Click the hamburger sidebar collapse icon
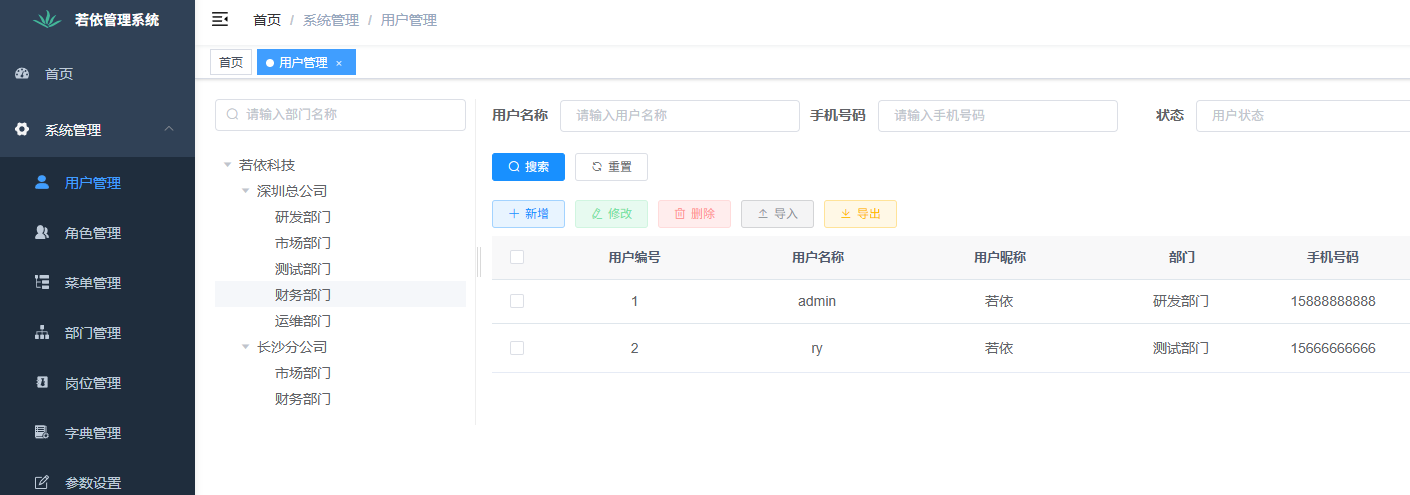This screenshot has width=1410, height=495. 220,19
